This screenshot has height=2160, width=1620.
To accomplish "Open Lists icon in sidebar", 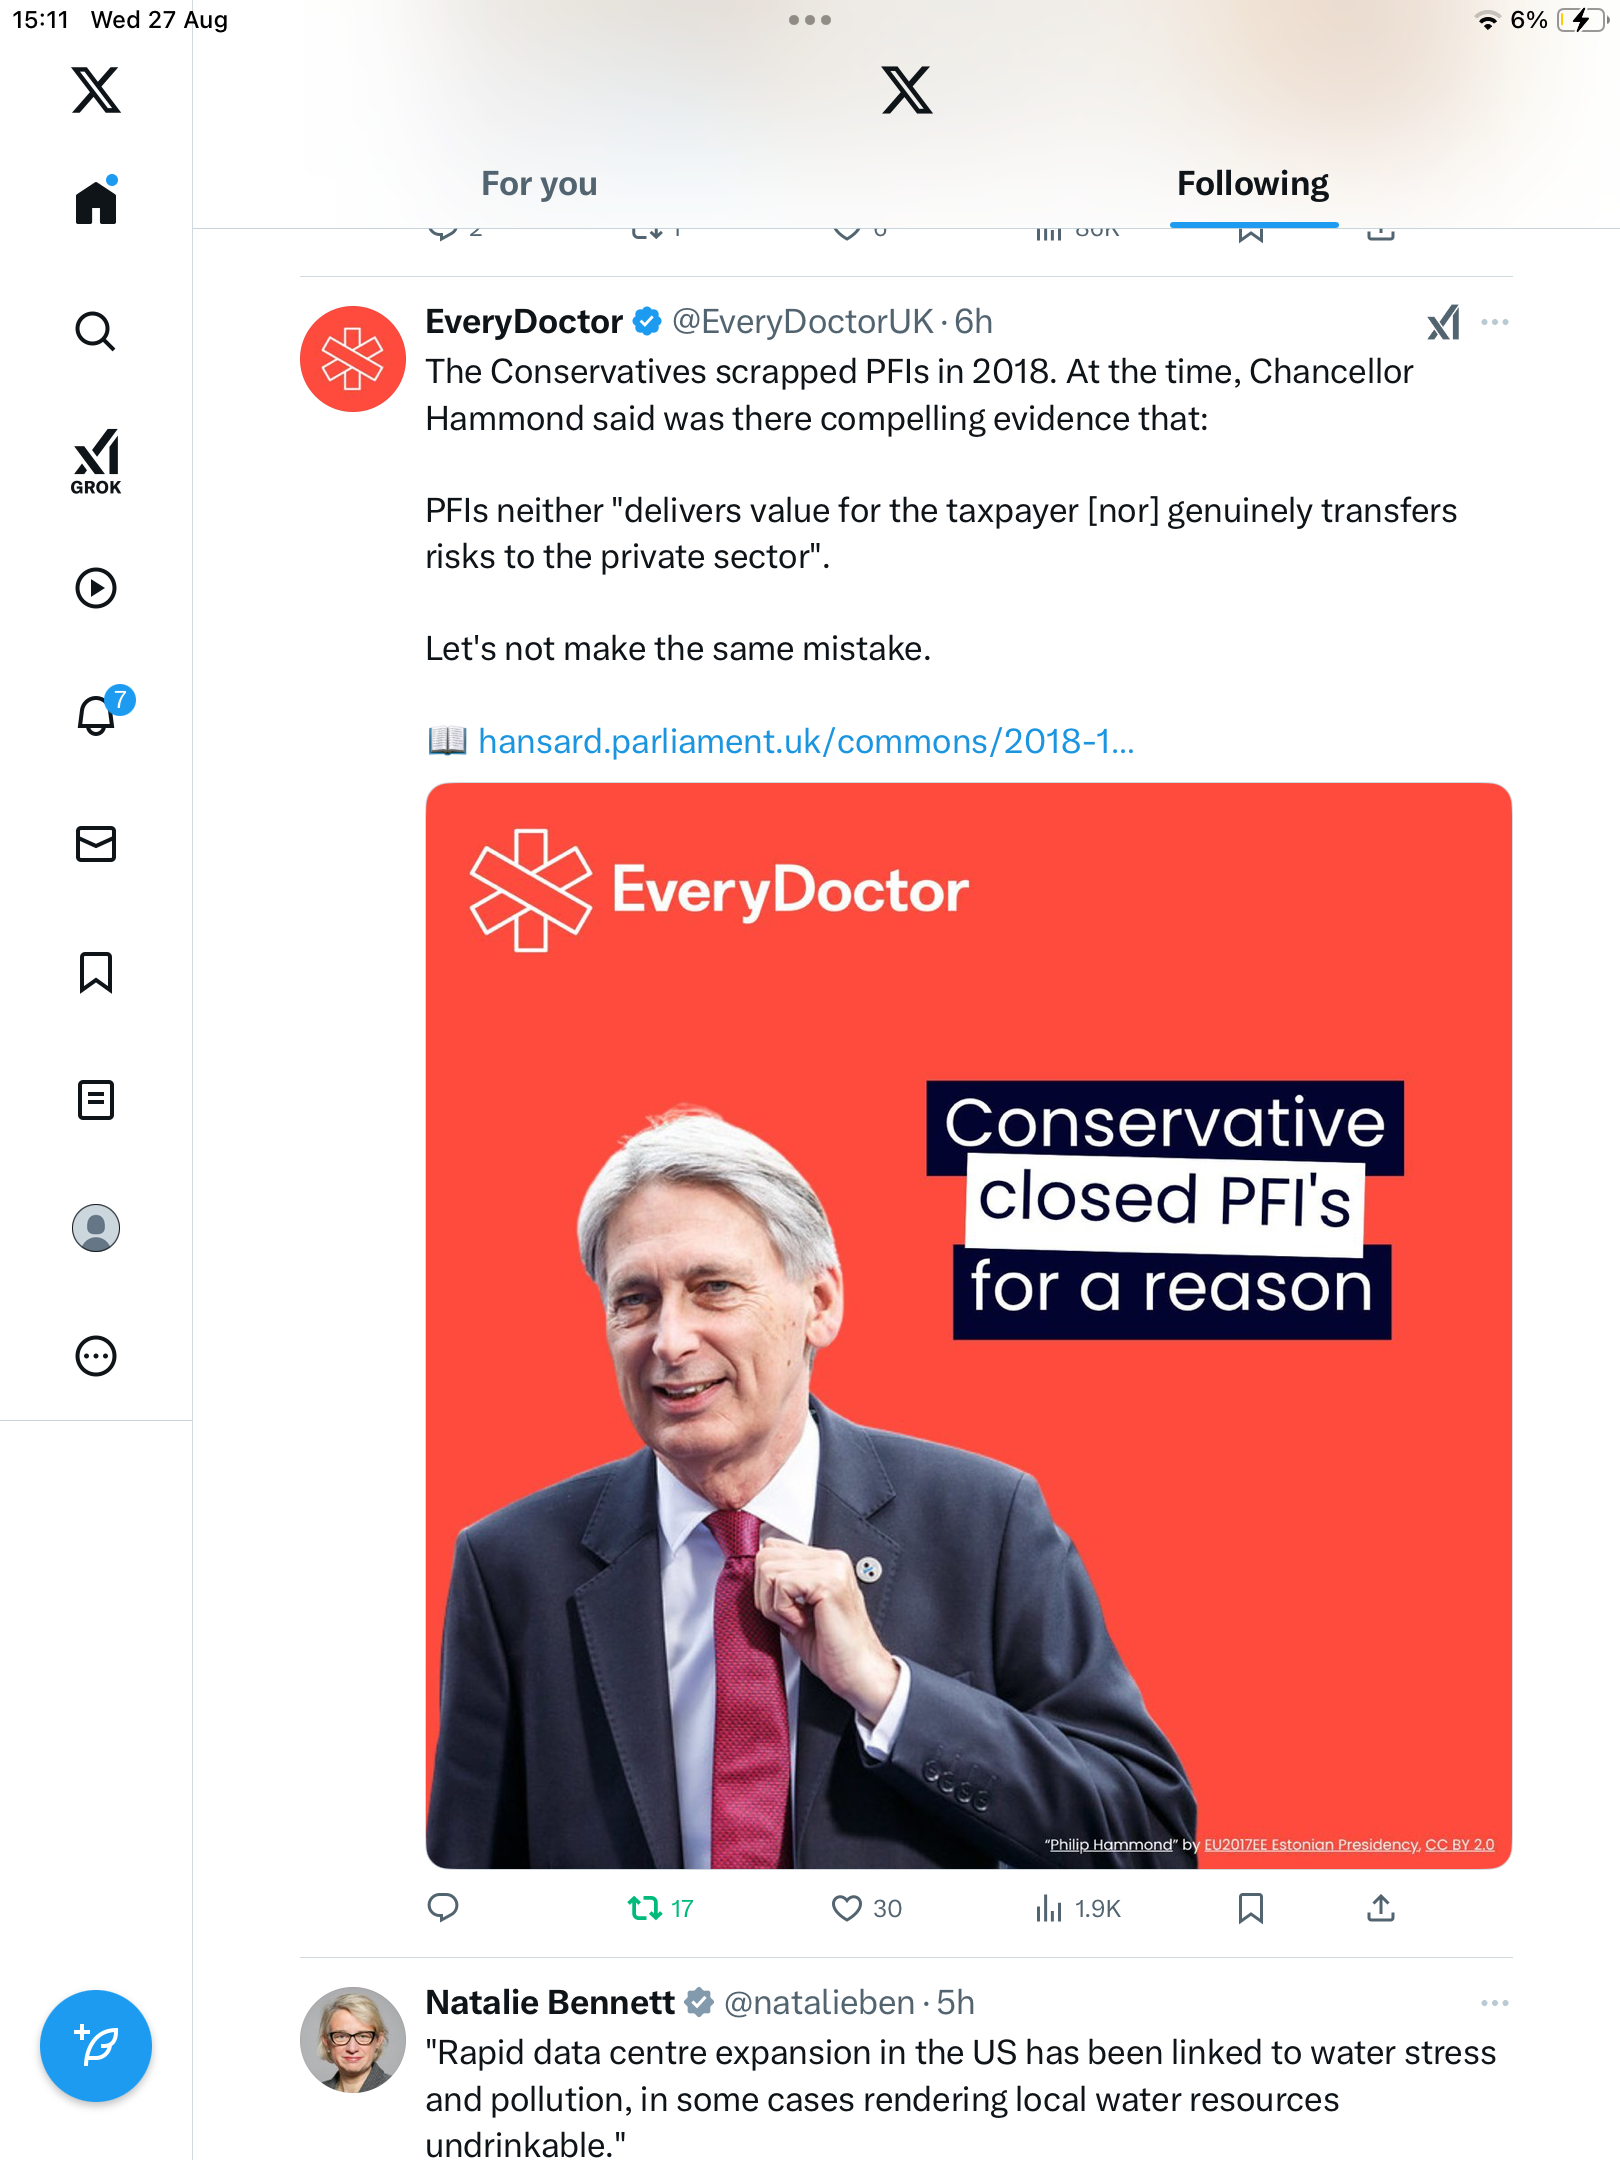I will coord(96,1100).
